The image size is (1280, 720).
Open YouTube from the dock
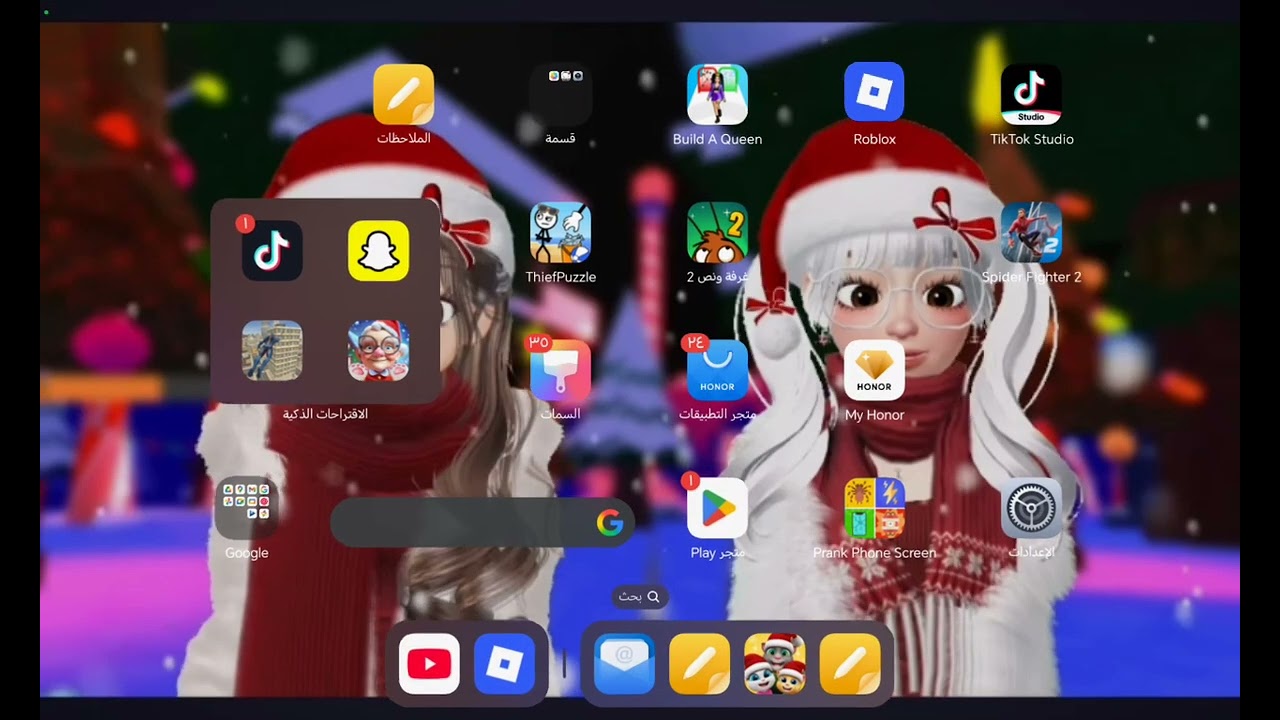coord(429,664)
